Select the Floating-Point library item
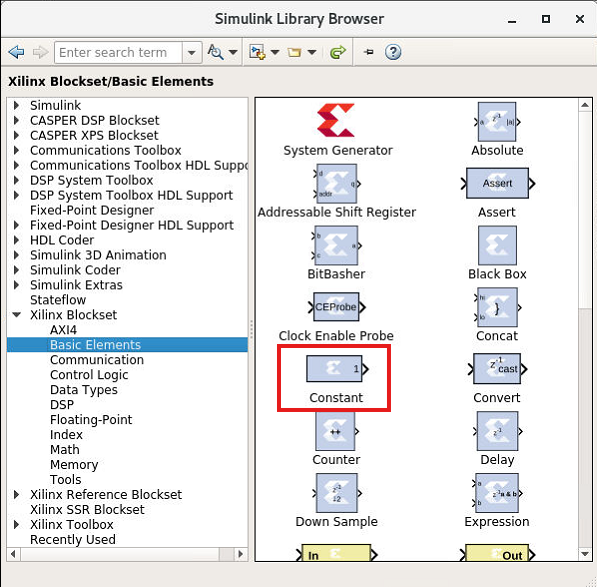Viewport: 597px width, 587px height. (91, 420)
